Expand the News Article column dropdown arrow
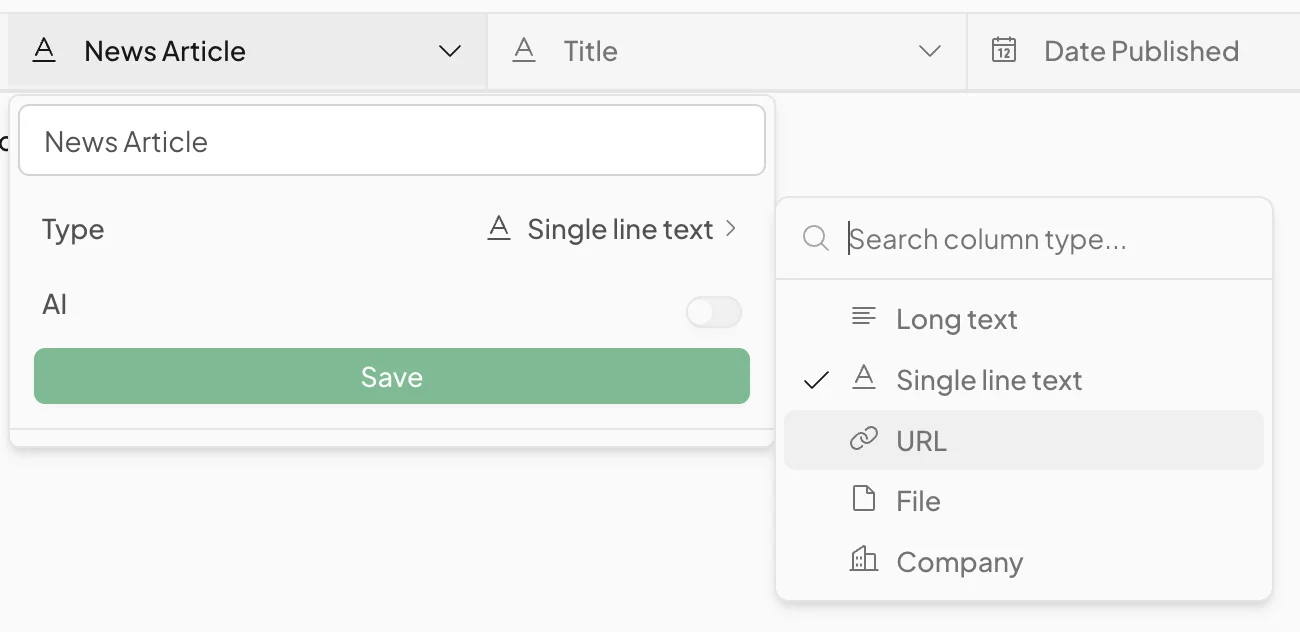 [x=450, y=51]
